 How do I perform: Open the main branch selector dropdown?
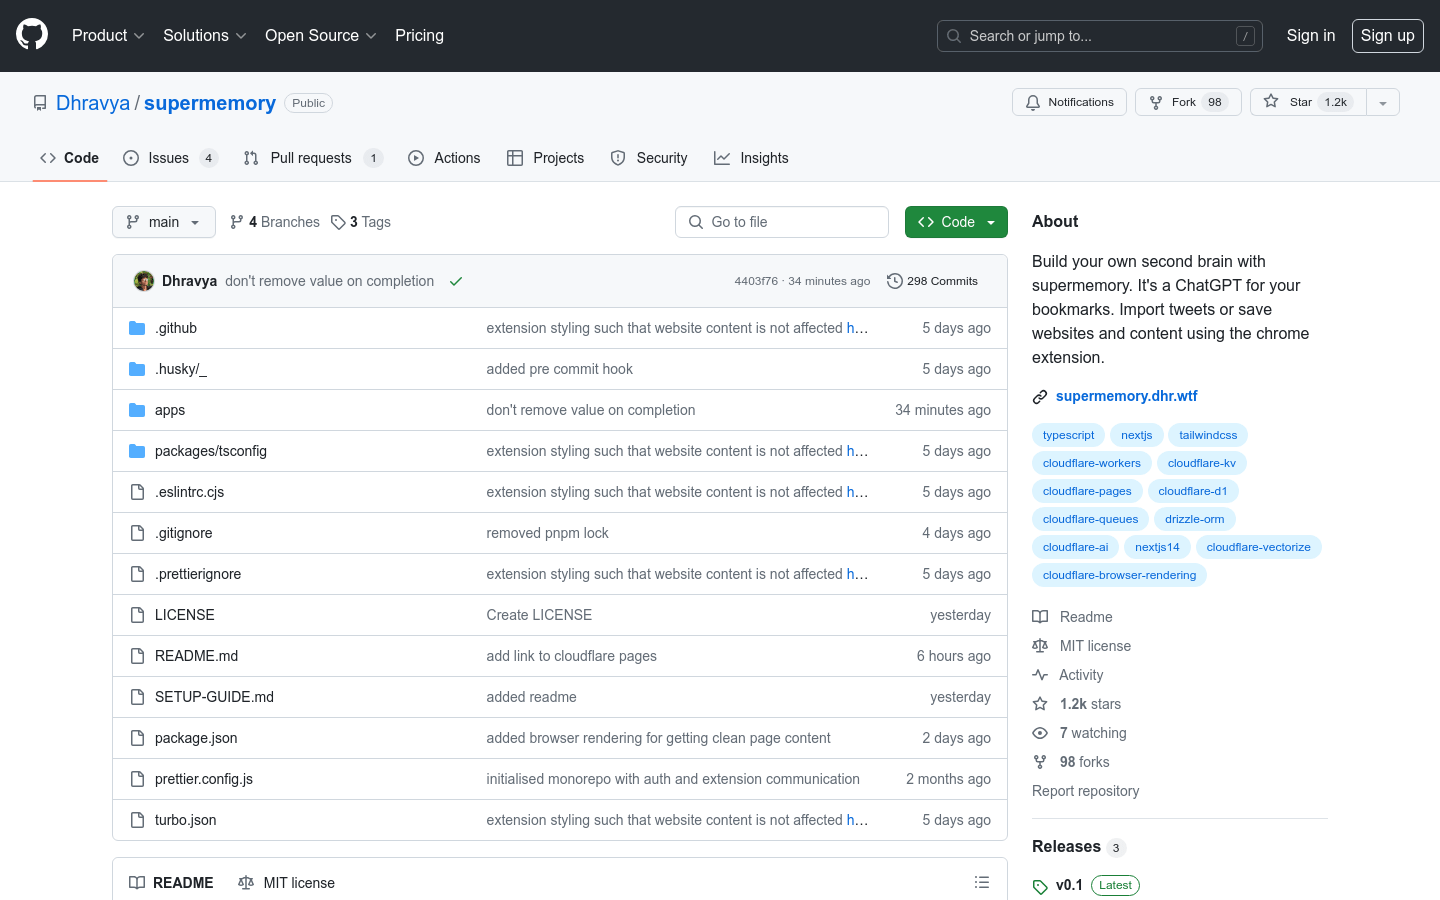click(x=164, y=222)
